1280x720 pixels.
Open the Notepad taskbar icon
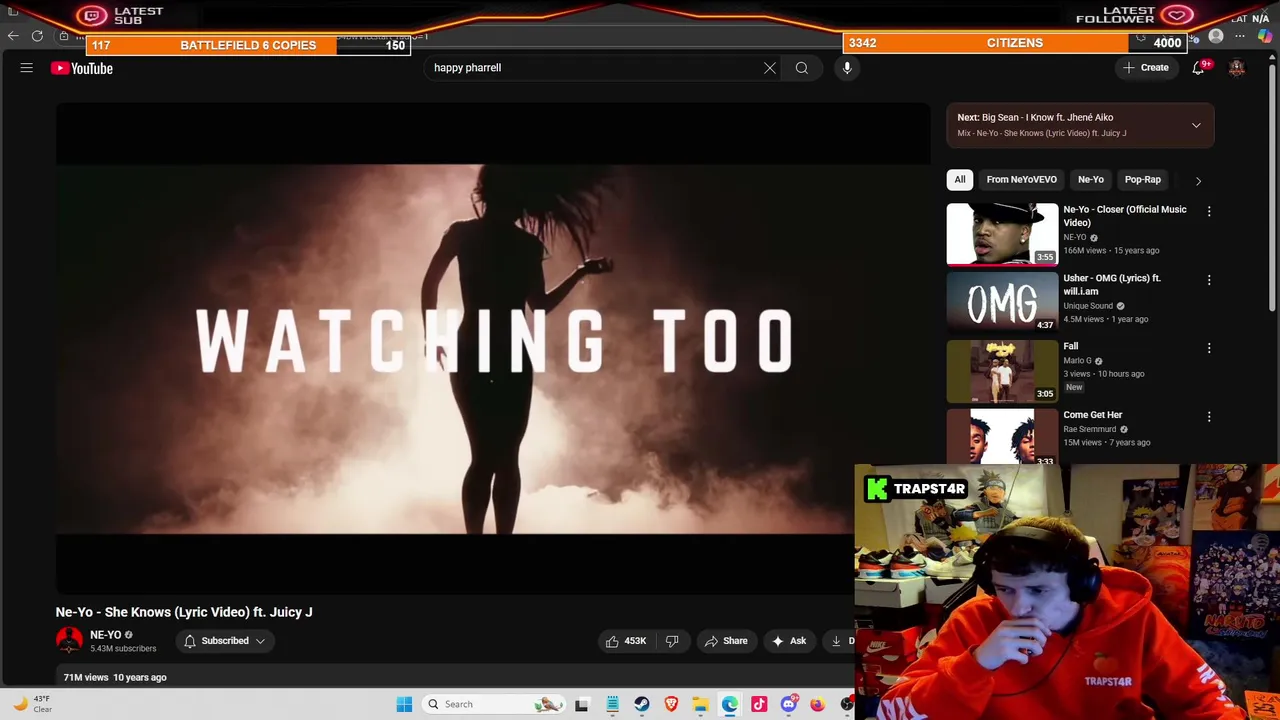[612, 704]
